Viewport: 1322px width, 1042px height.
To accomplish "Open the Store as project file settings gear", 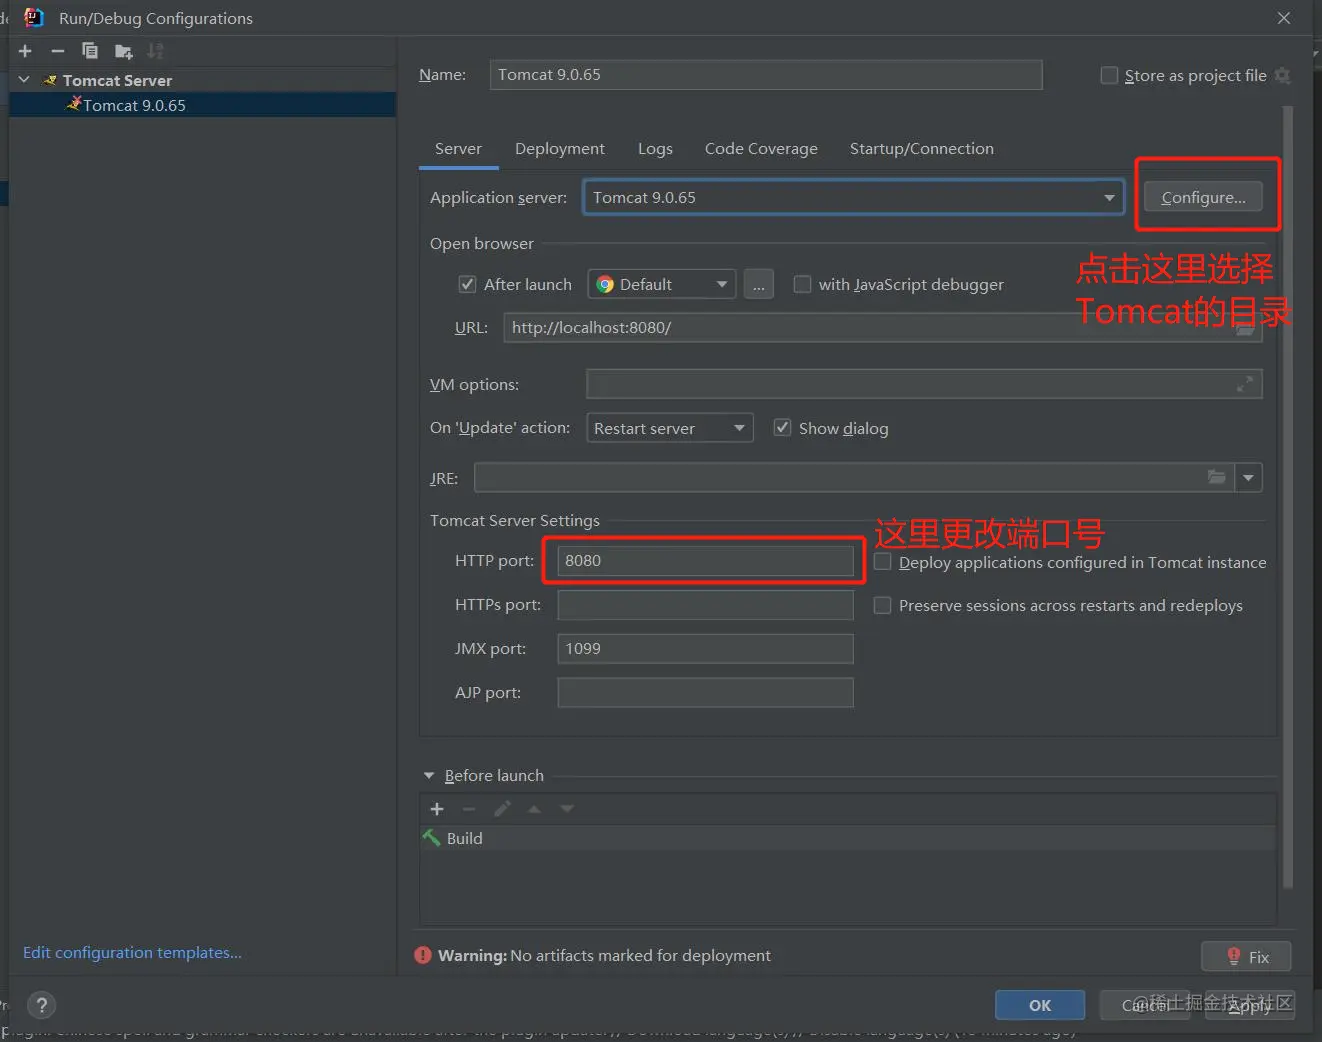I will click(1283, 76).
